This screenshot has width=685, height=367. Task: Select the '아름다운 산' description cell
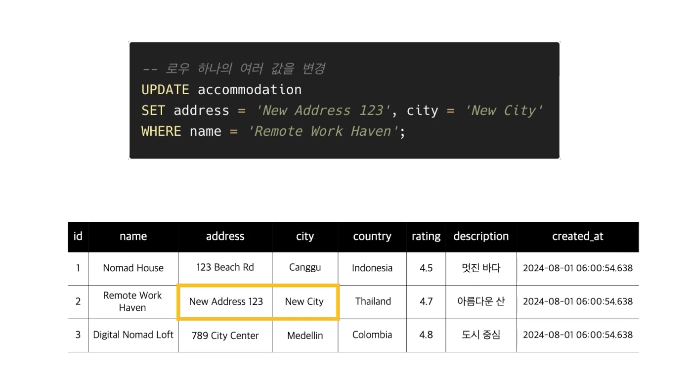(x=481, y=301)
